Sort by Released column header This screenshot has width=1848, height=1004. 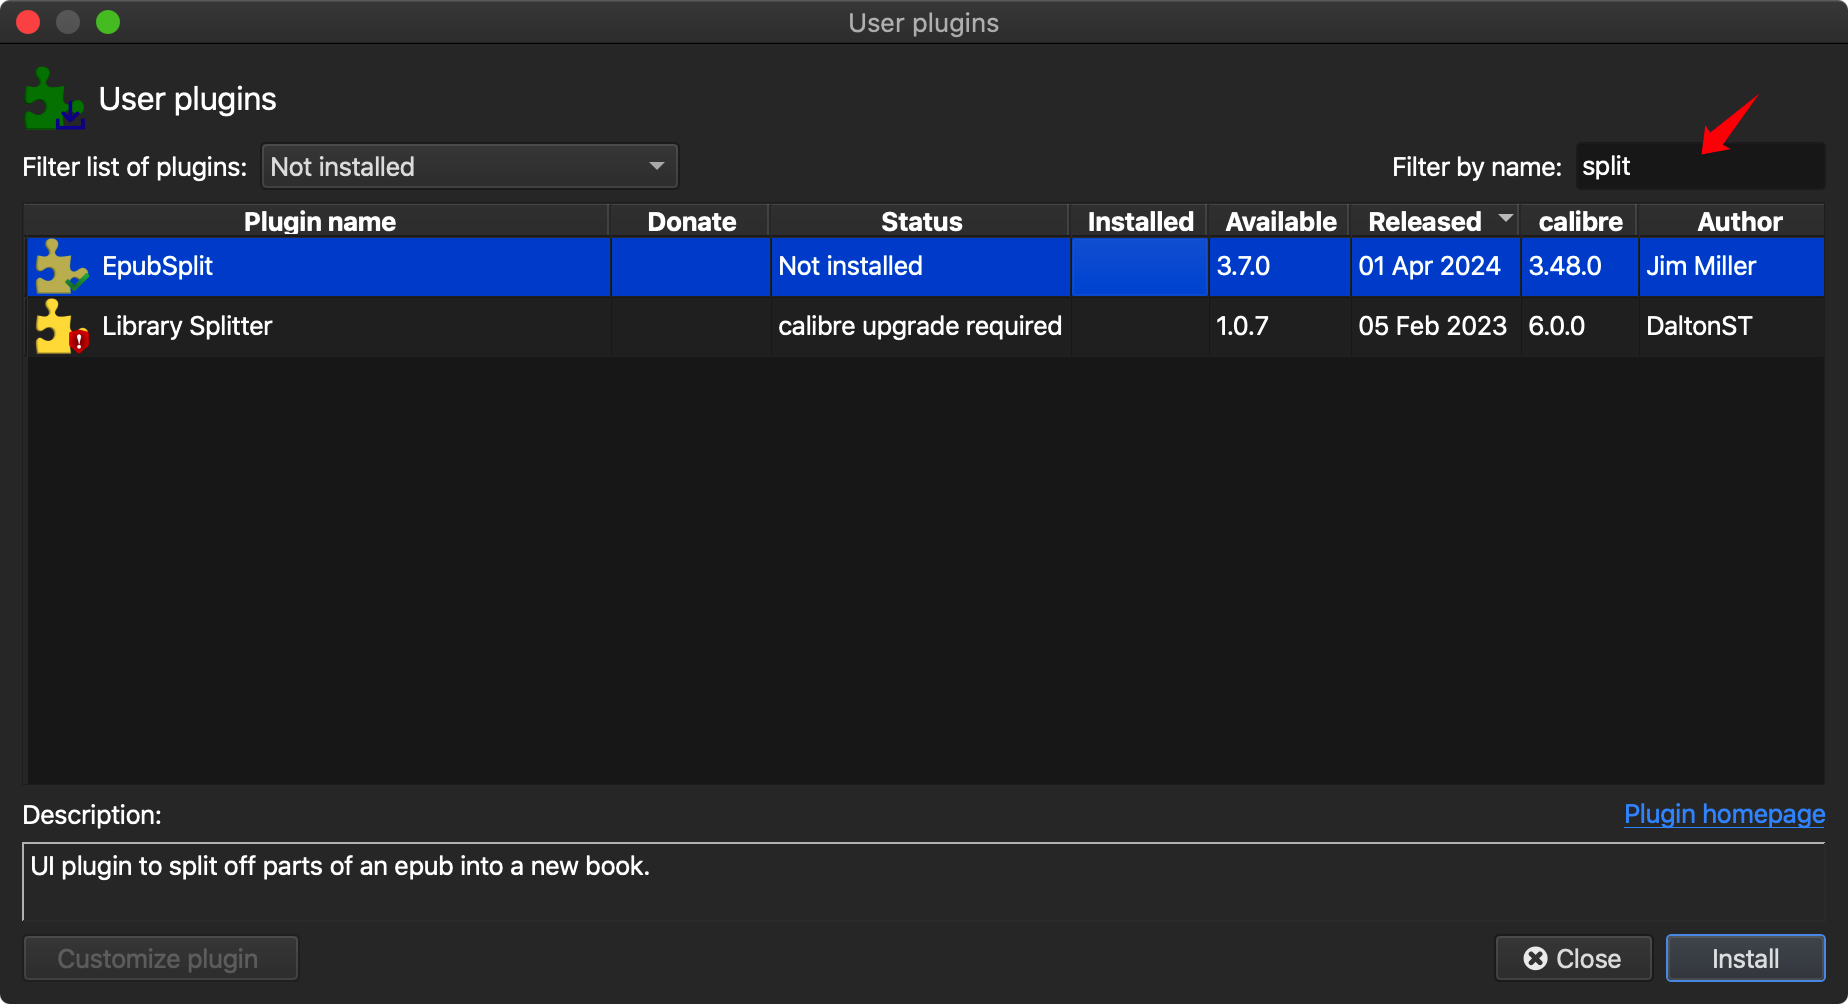pos(1435,221)
